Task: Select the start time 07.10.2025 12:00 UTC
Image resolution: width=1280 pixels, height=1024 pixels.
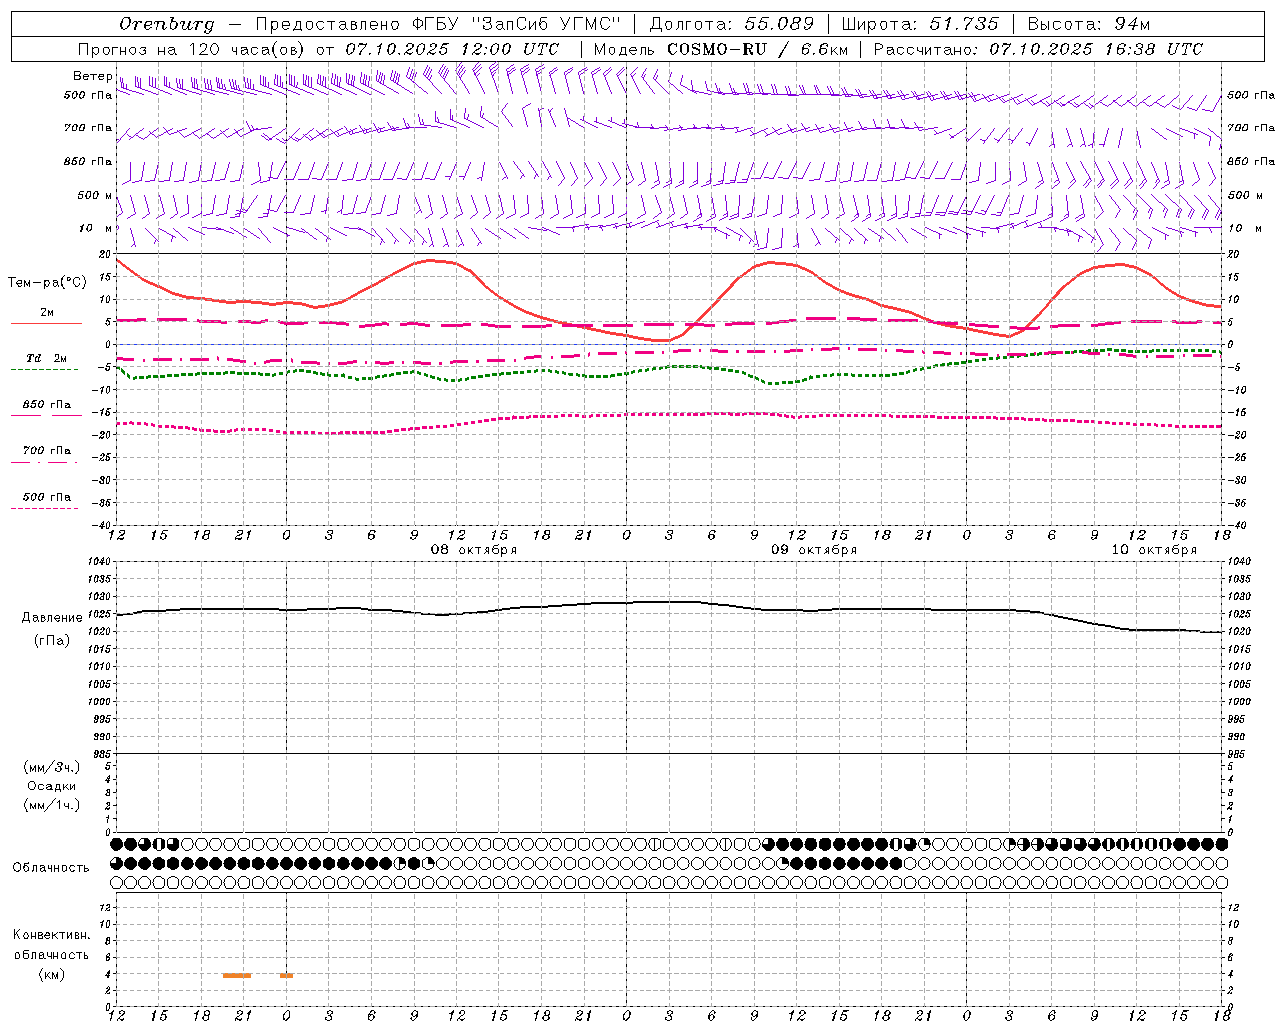Action: pyautogui.click(x=452, y=49)
